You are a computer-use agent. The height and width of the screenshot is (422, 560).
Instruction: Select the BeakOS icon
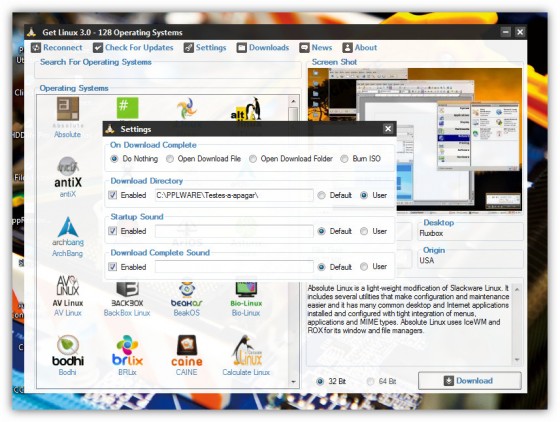coord(186,294)
